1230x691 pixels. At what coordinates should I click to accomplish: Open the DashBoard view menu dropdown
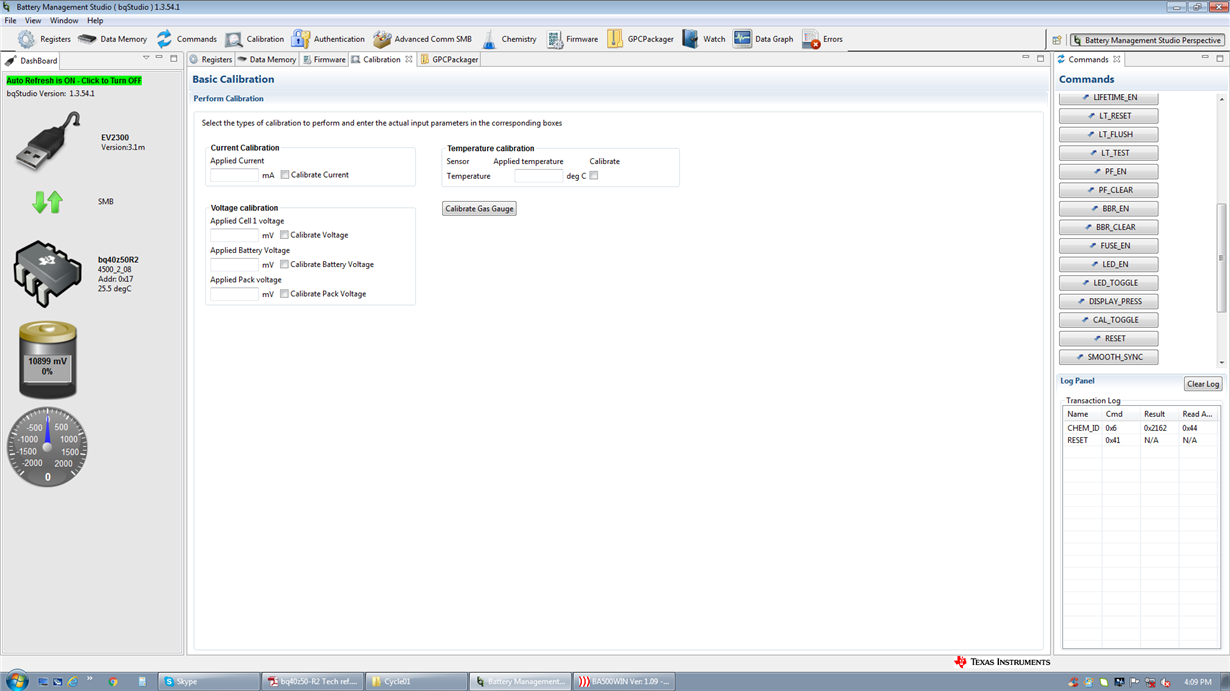pyautogui.click(x=146, y=59)
